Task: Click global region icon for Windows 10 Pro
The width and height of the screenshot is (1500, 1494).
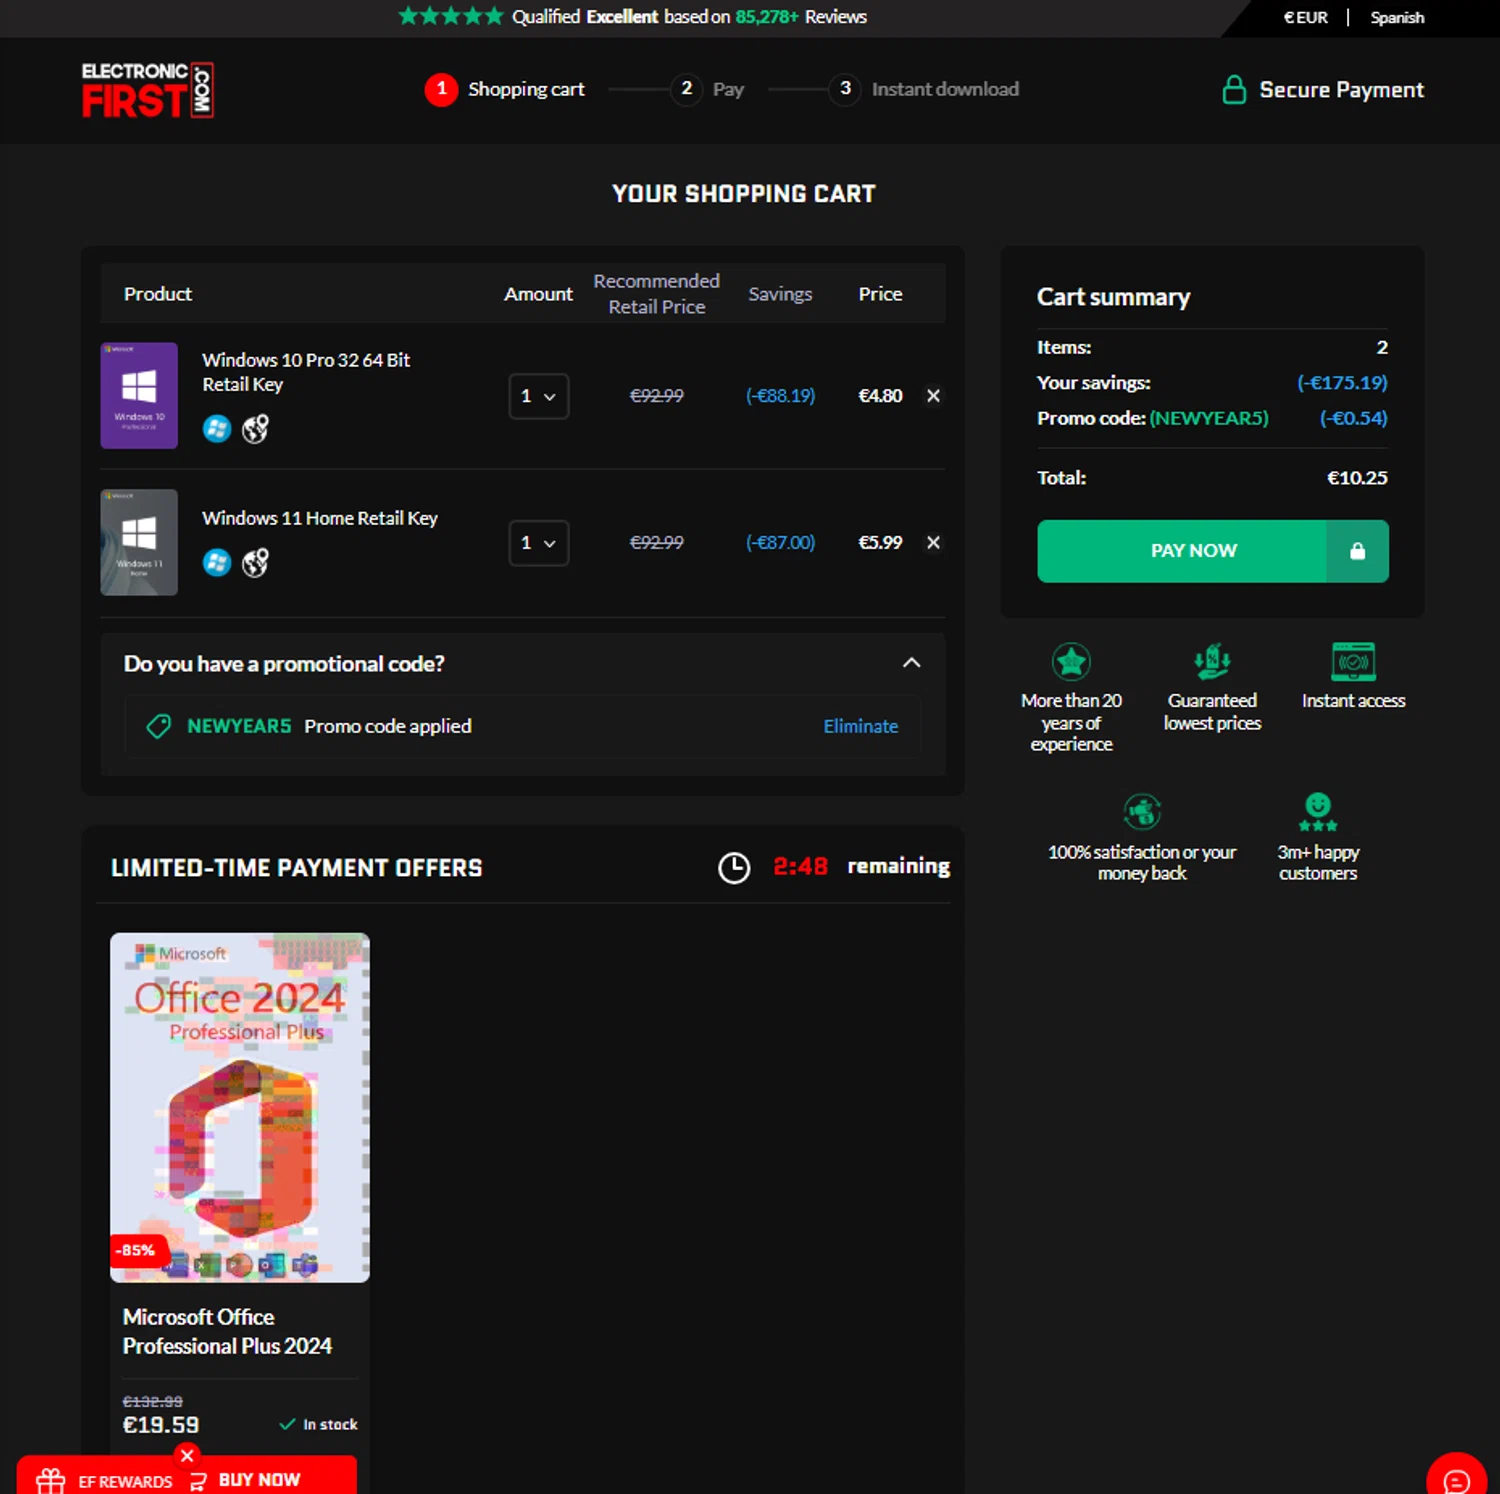Action: pyautogui.click(x=256, y=429)
